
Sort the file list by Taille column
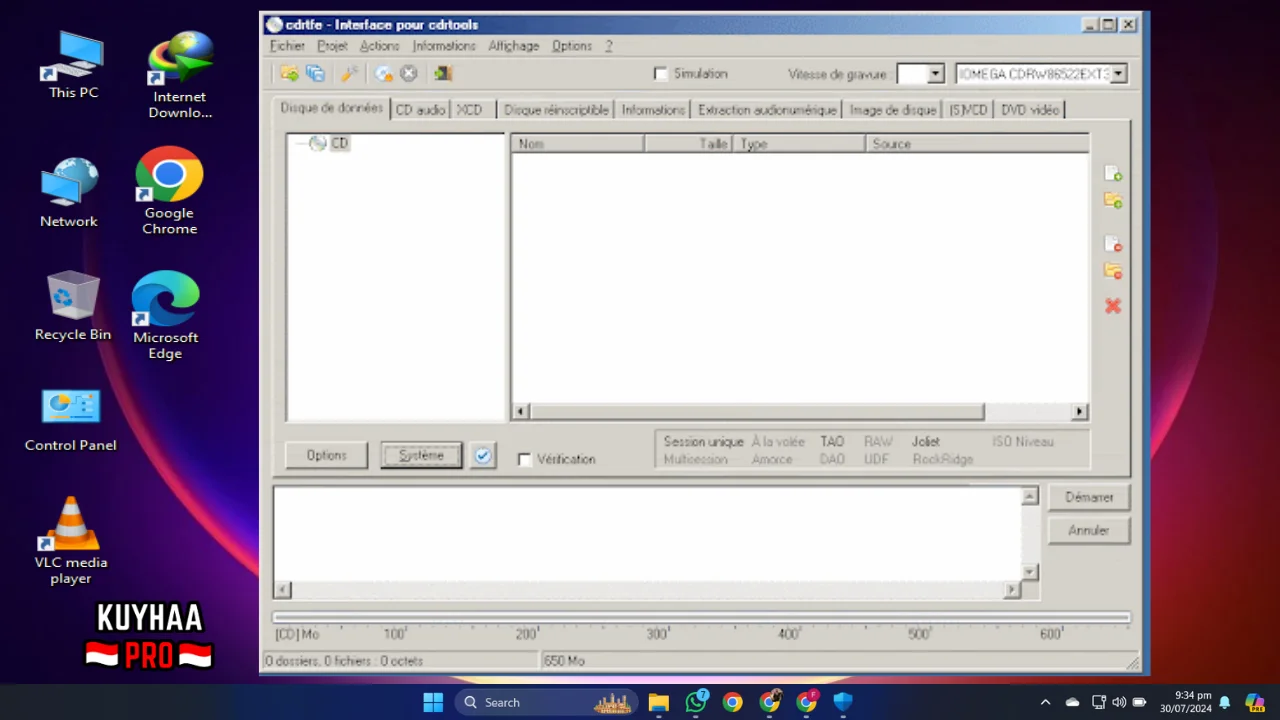pos(688,144)
